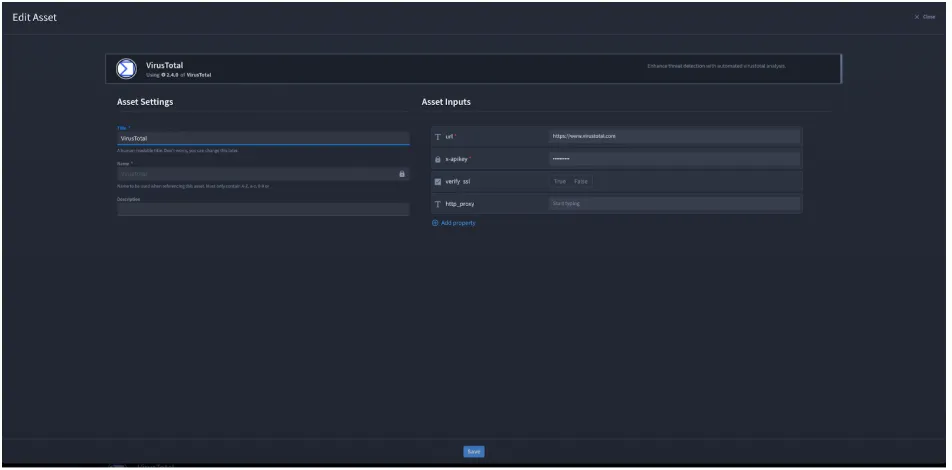Click the Enhance threat detection description text
The image size is (952, 470).
point(717,66)
